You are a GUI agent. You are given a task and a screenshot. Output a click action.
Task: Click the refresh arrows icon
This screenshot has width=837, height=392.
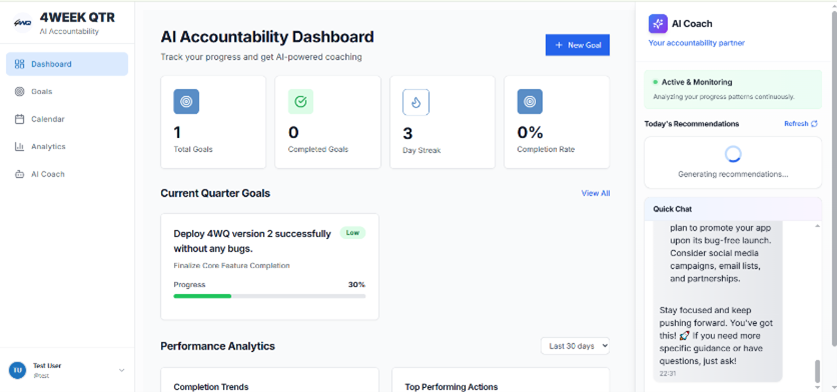[x=814, y=123]
